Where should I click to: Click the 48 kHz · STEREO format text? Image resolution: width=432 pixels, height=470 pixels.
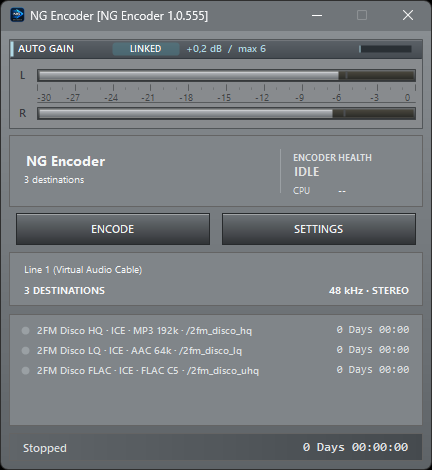pos(369,291)
